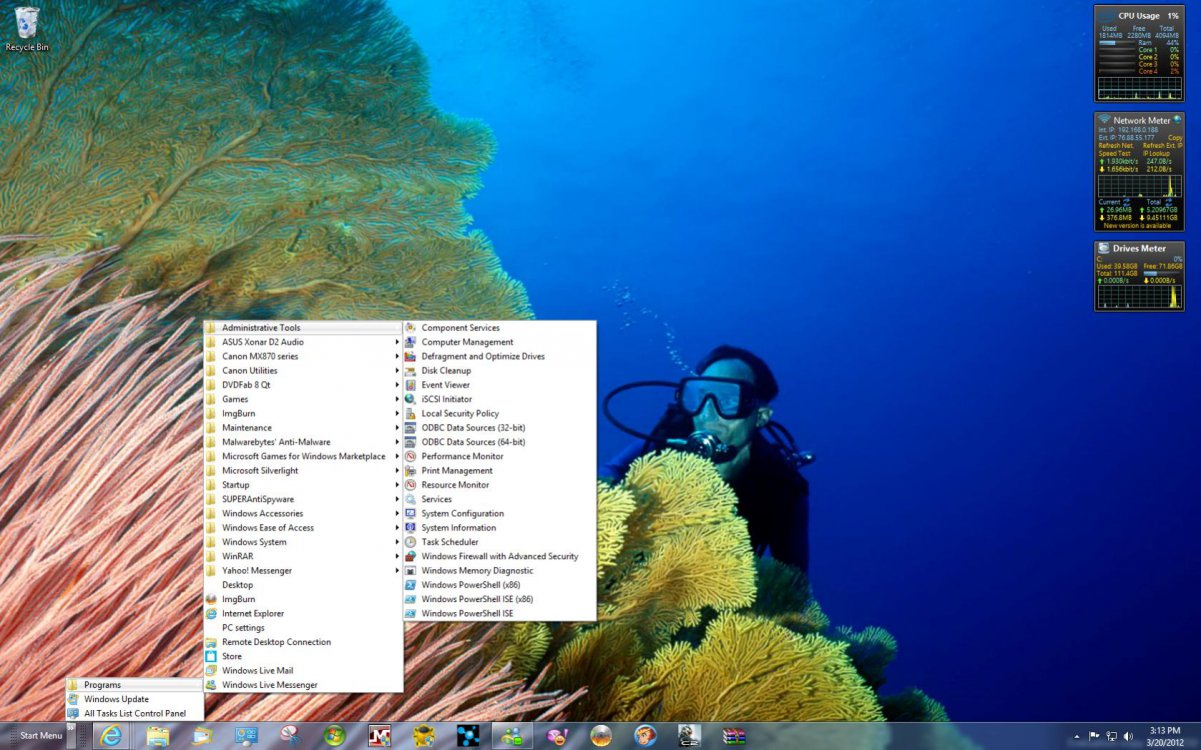Launch Computer Management
The image size is (1201, 750).
pyautogui.click(x=499, y=342)
